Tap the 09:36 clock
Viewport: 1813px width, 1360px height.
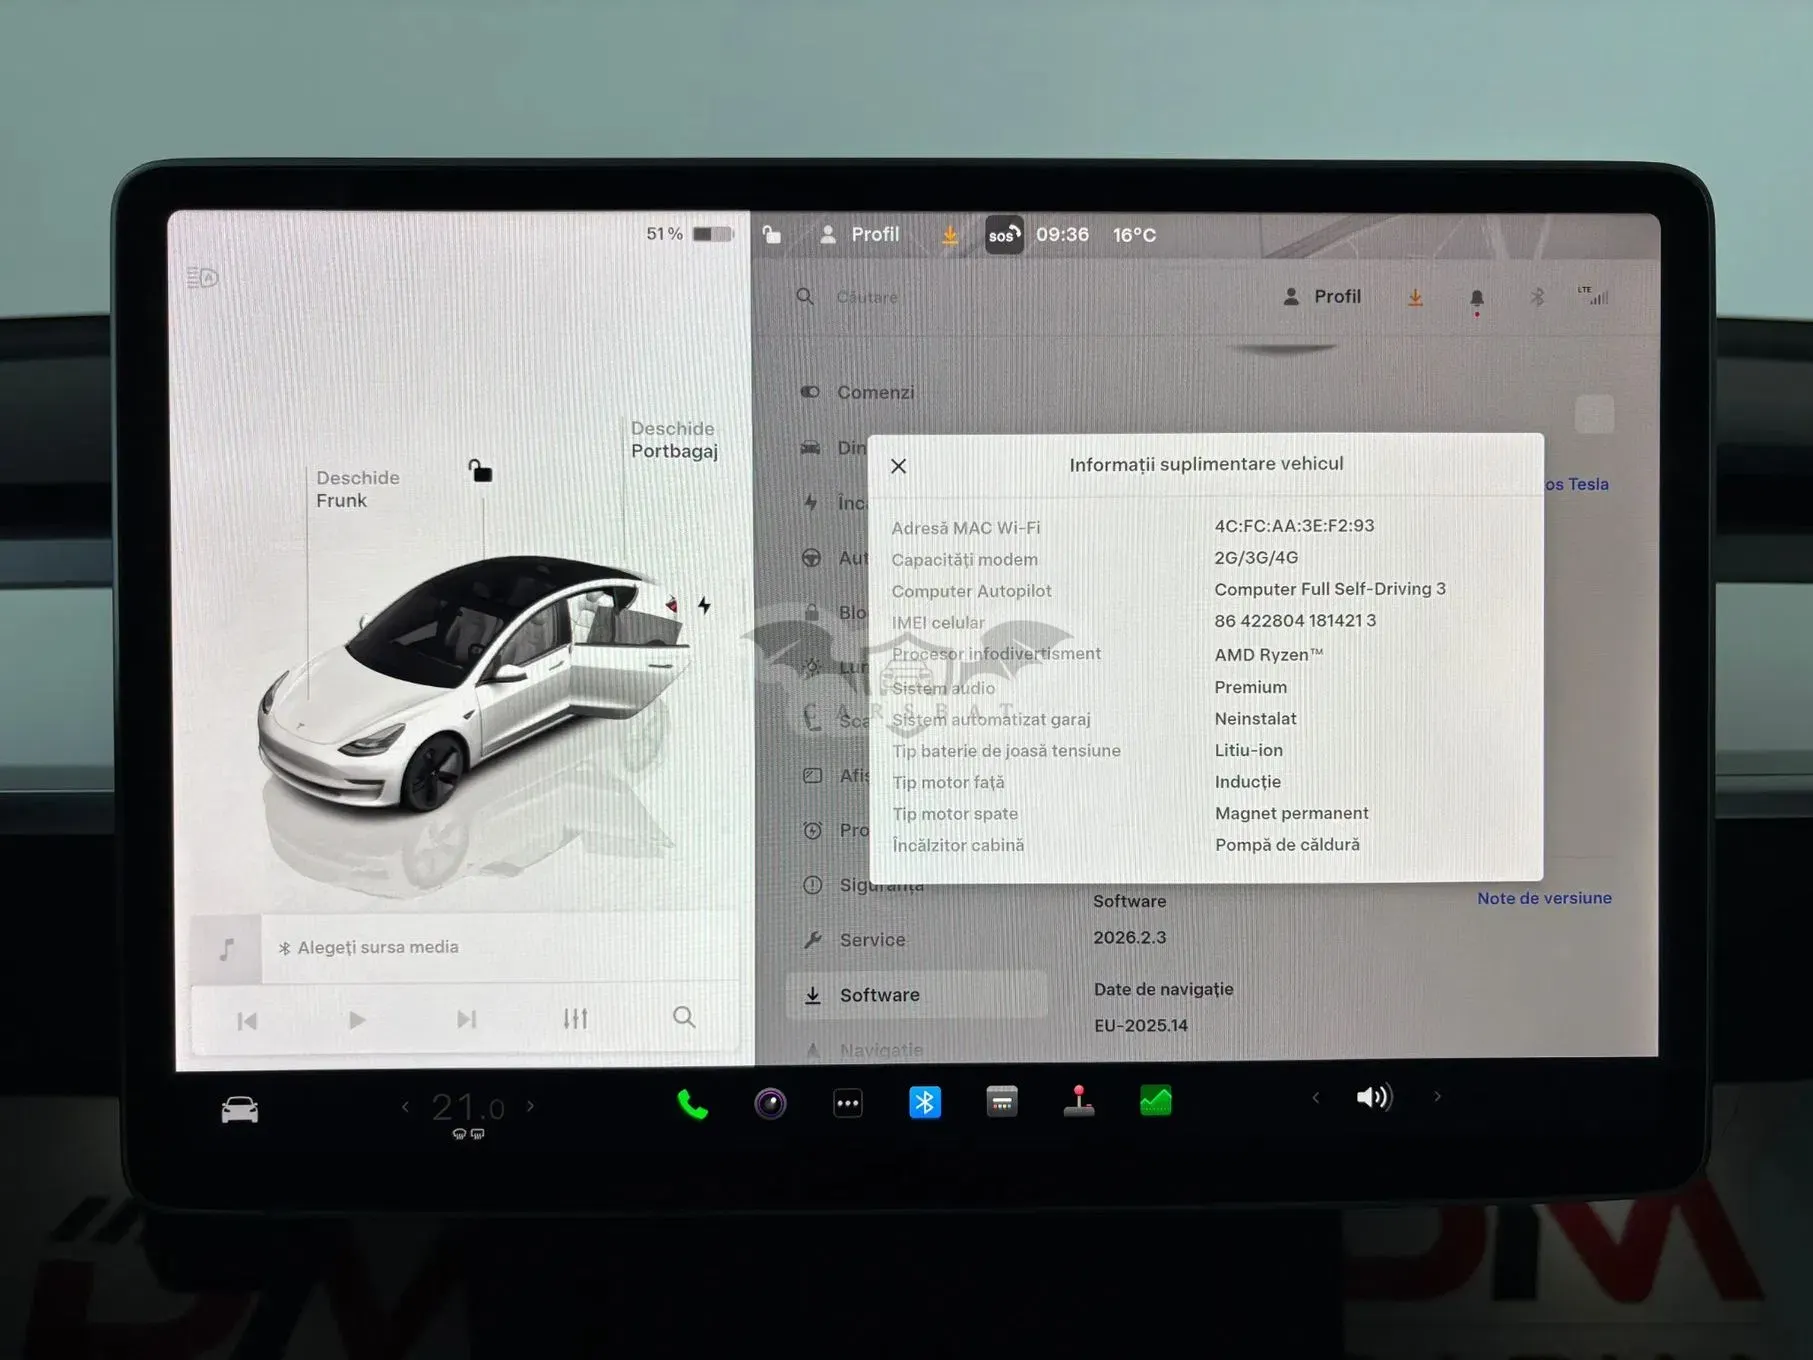(1062, 235)
